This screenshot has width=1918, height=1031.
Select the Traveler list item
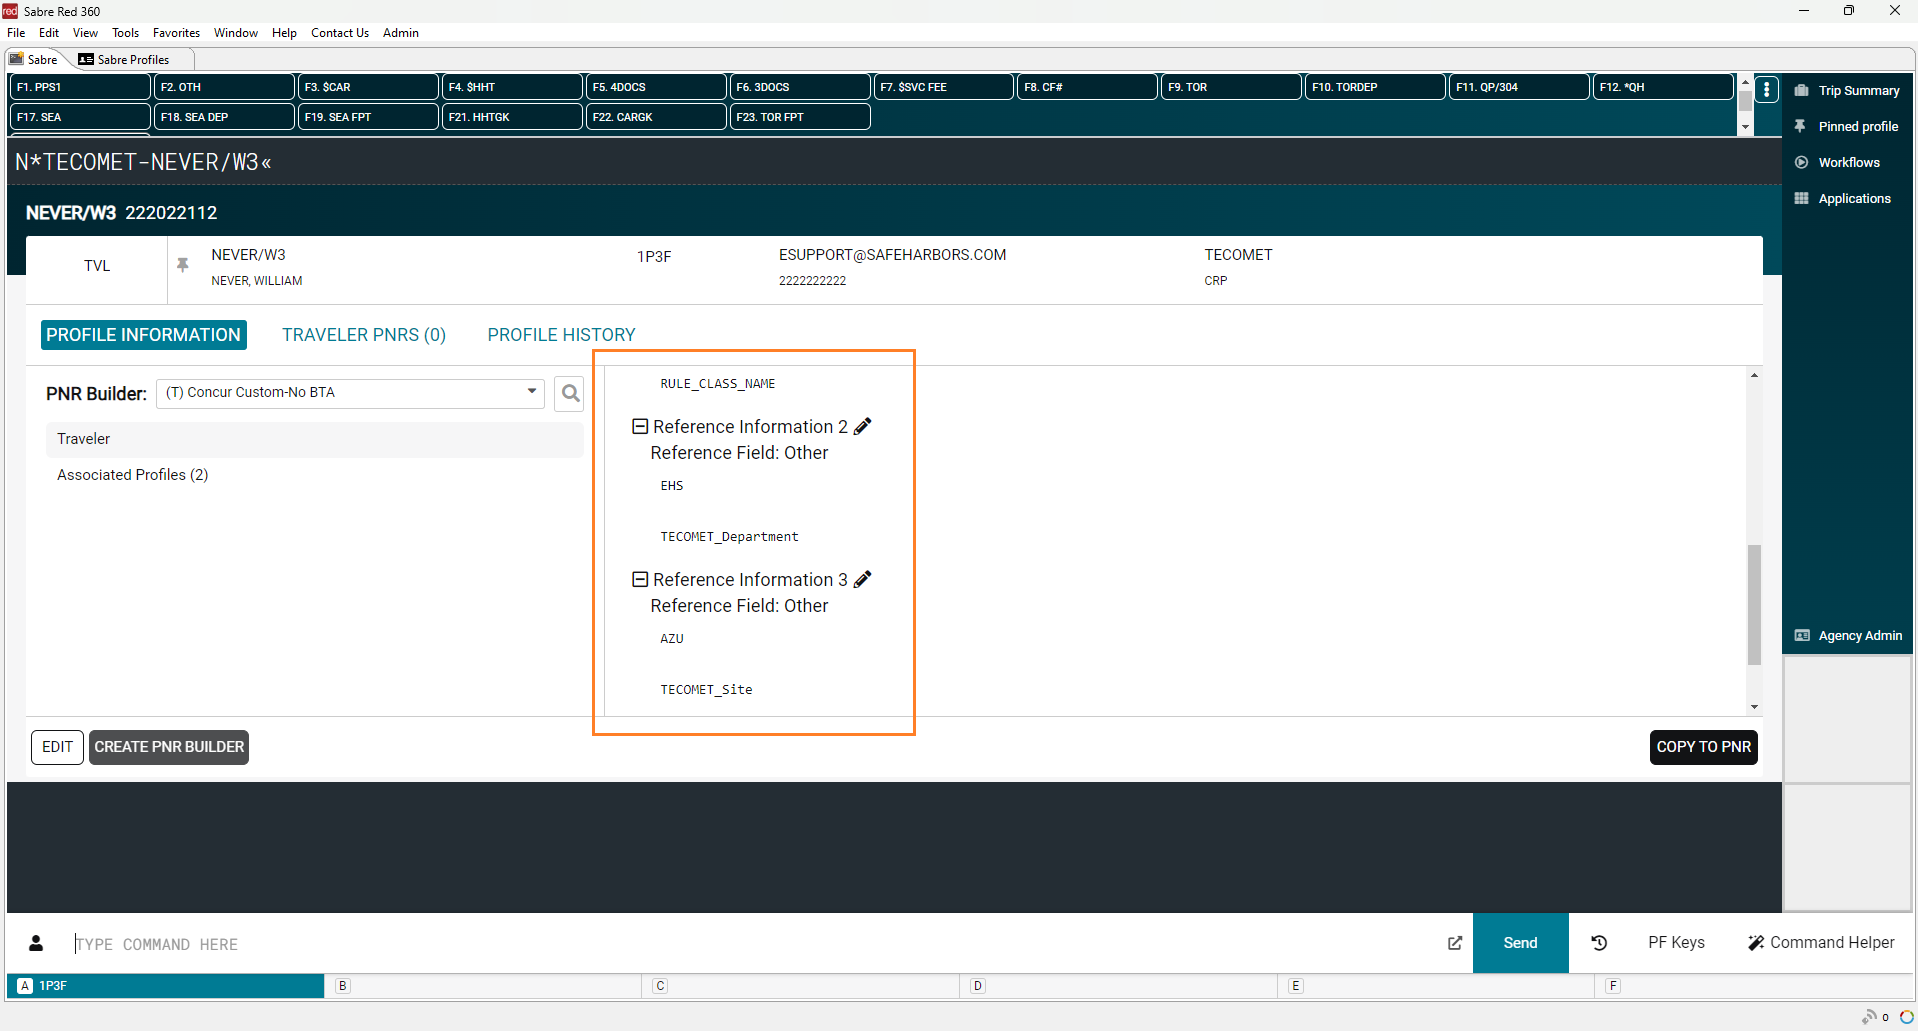coord(314,439)
